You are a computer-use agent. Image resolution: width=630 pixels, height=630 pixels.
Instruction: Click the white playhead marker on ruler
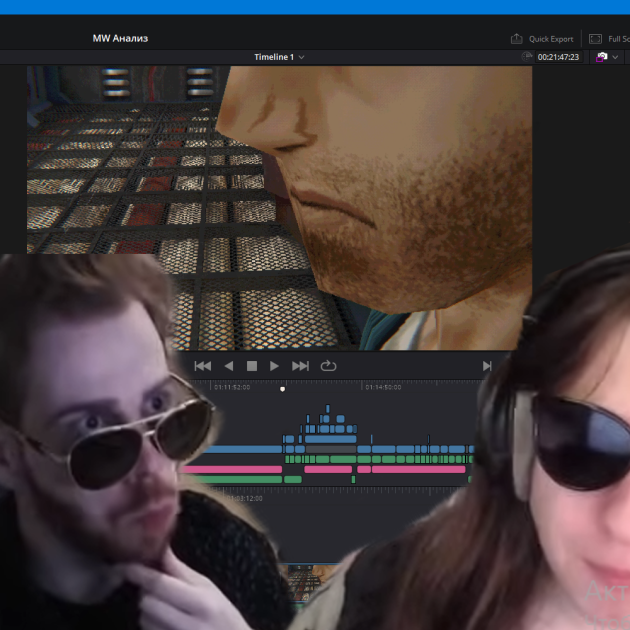(282, 389)
